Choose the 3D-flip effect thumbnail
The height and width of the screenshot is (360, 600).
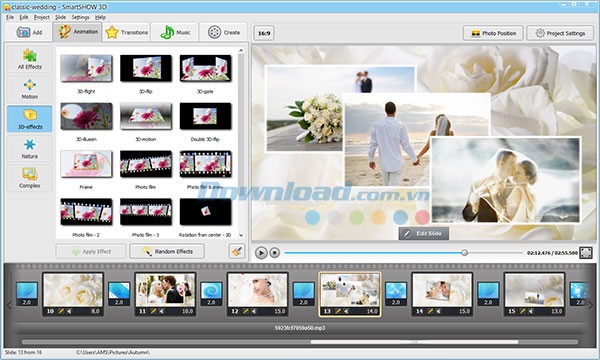point(146,68)
